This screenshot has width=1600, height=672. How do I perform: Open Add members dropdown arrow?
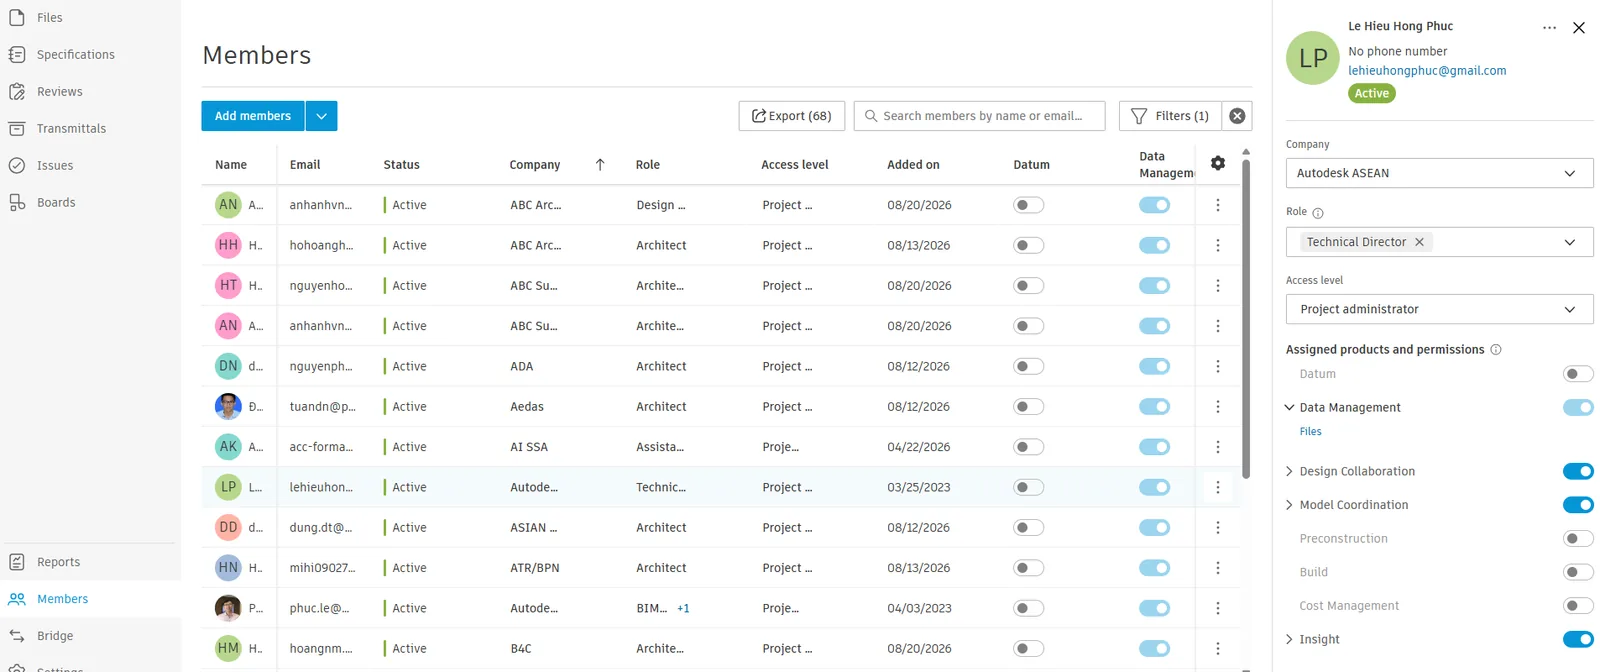point(321,116)
